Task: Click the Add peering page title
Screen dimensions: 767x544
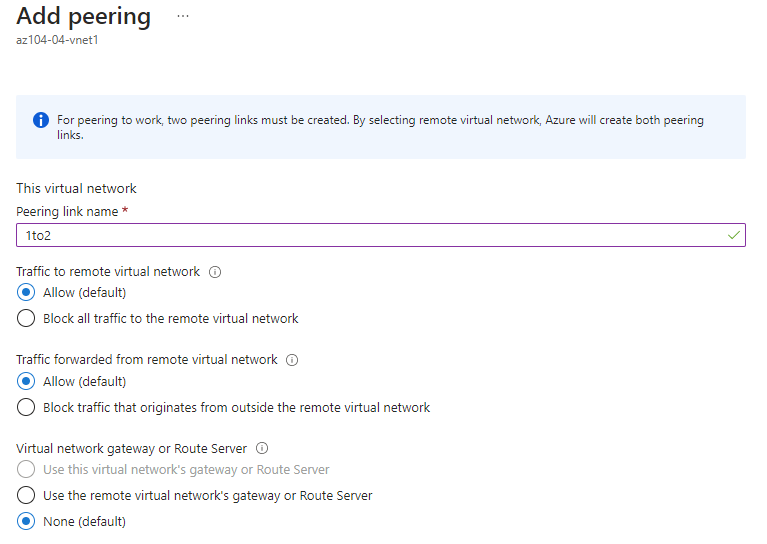Action: pyautogui.click(x=84, y=17)
